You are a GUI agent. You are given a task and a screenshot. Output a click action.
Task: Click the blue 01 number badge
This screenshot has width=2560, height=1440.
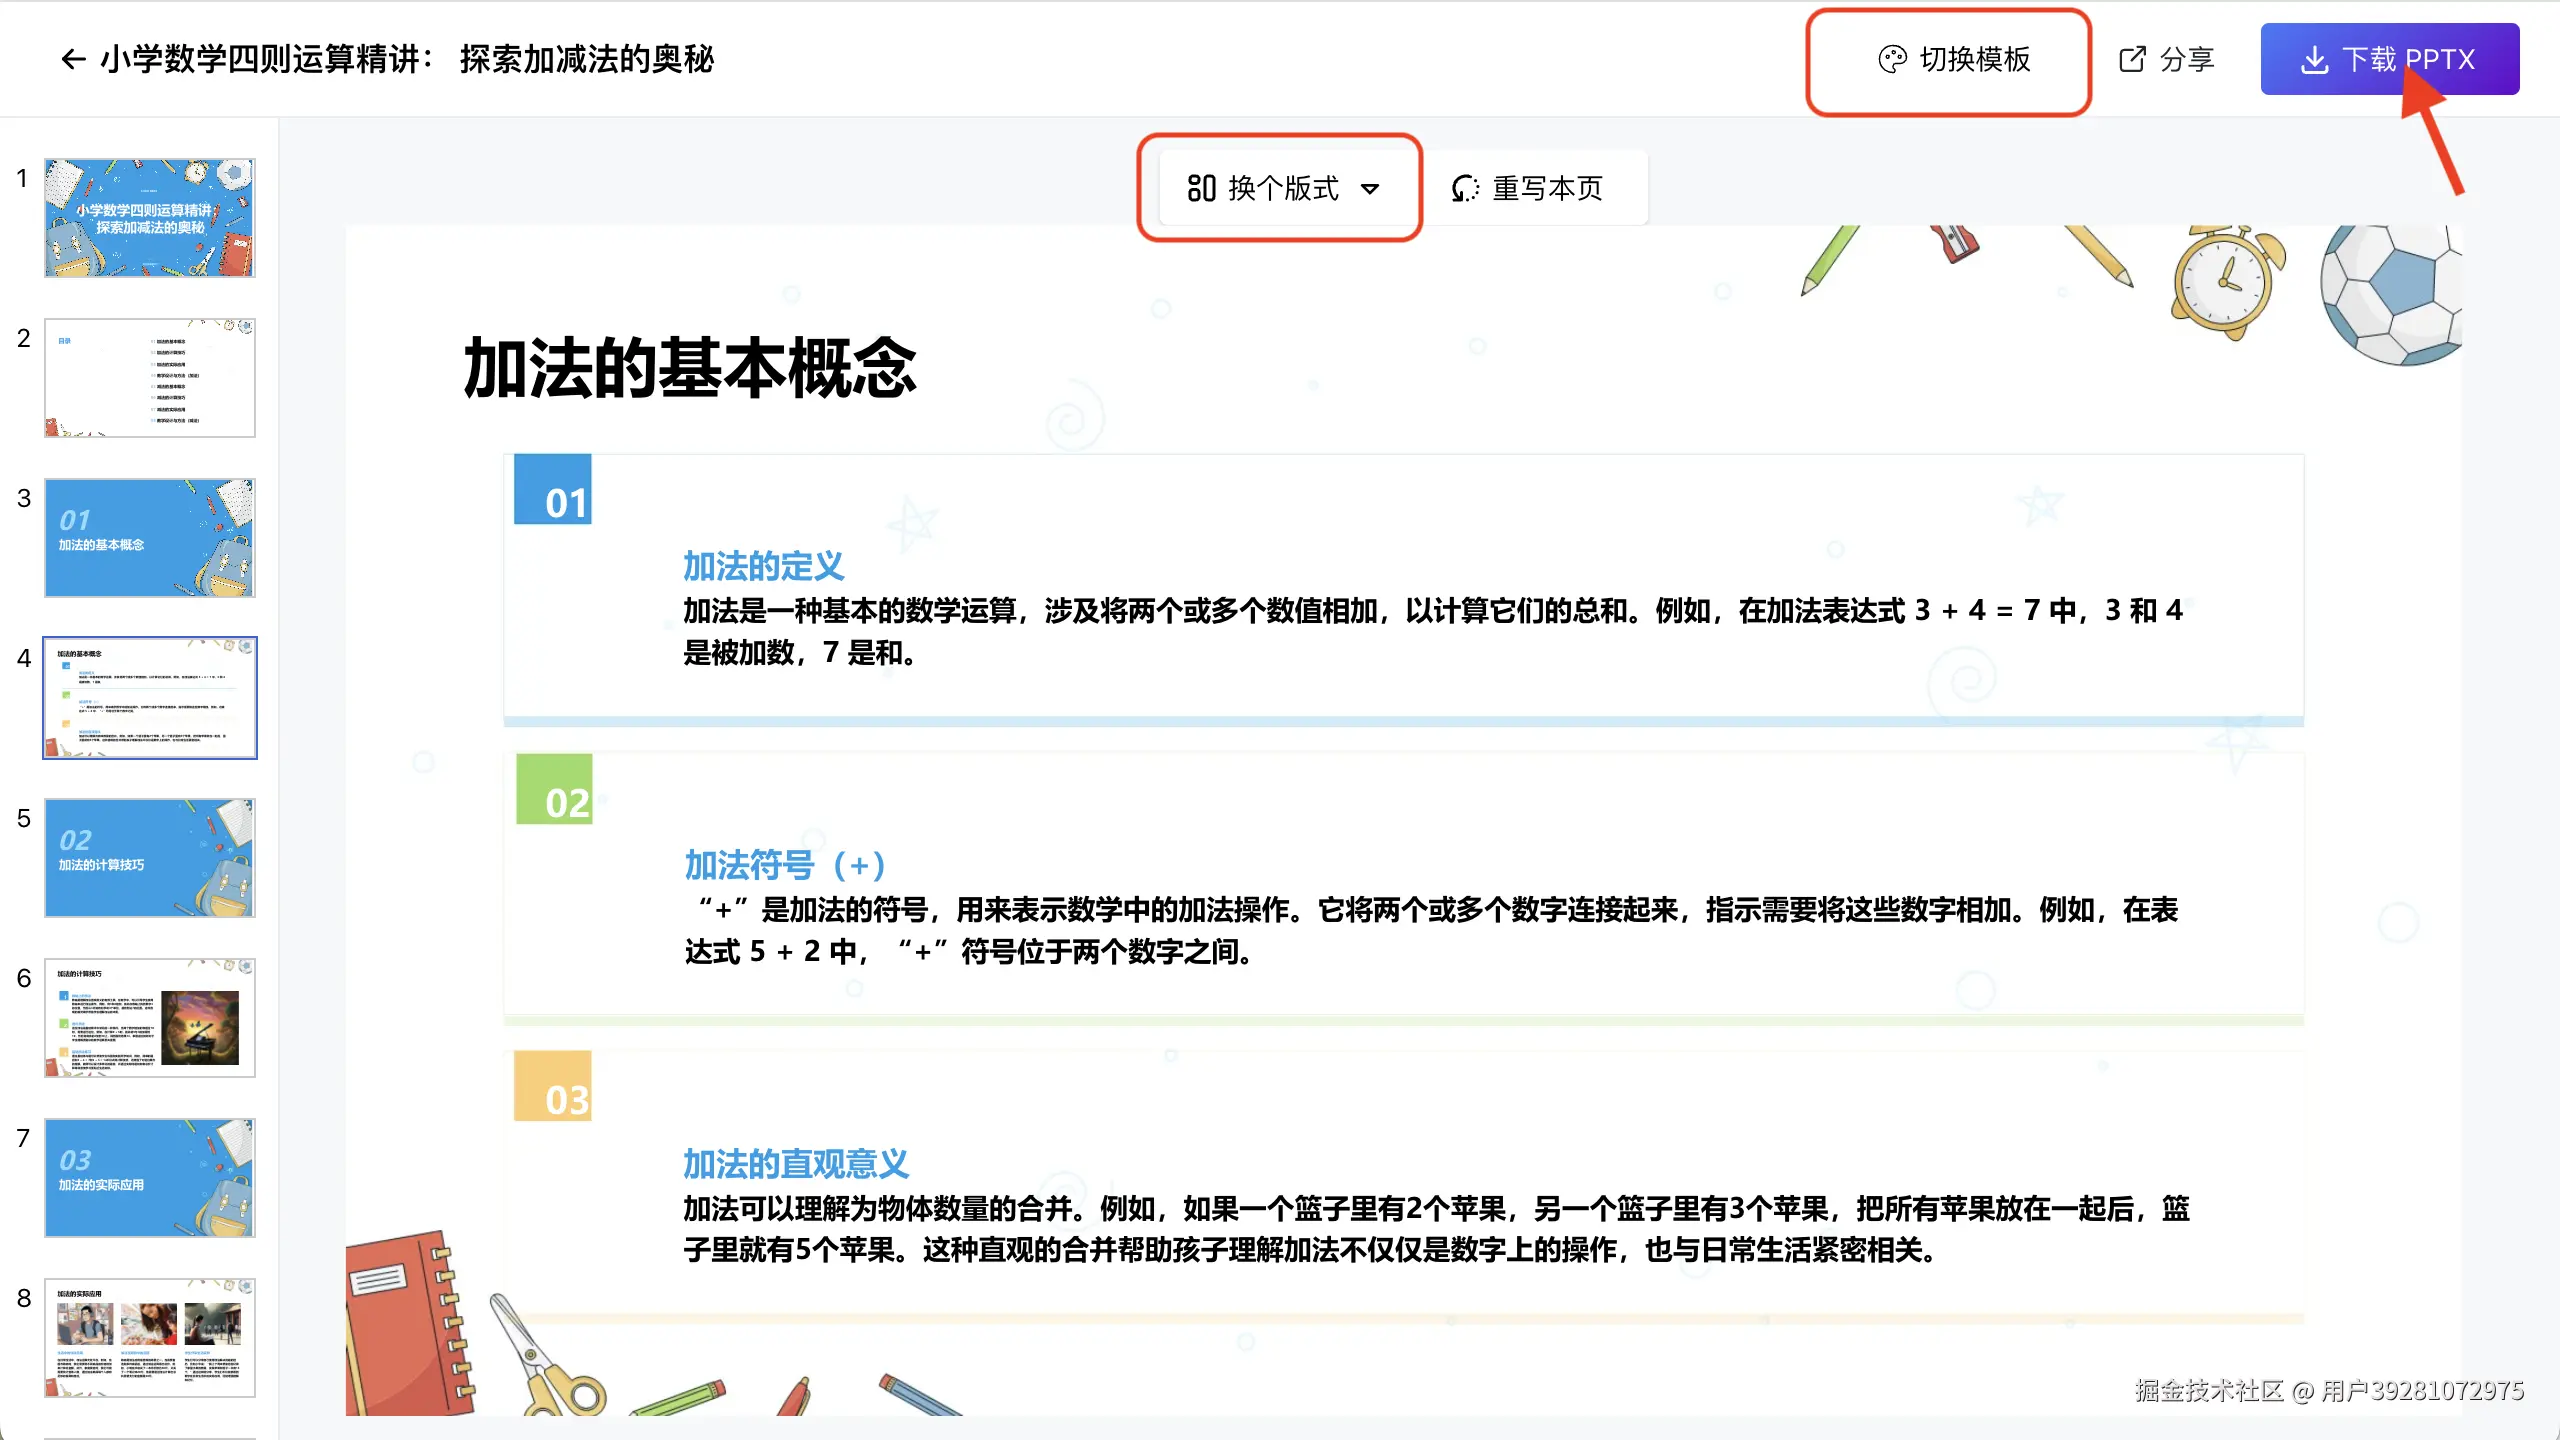coord(553,490)
